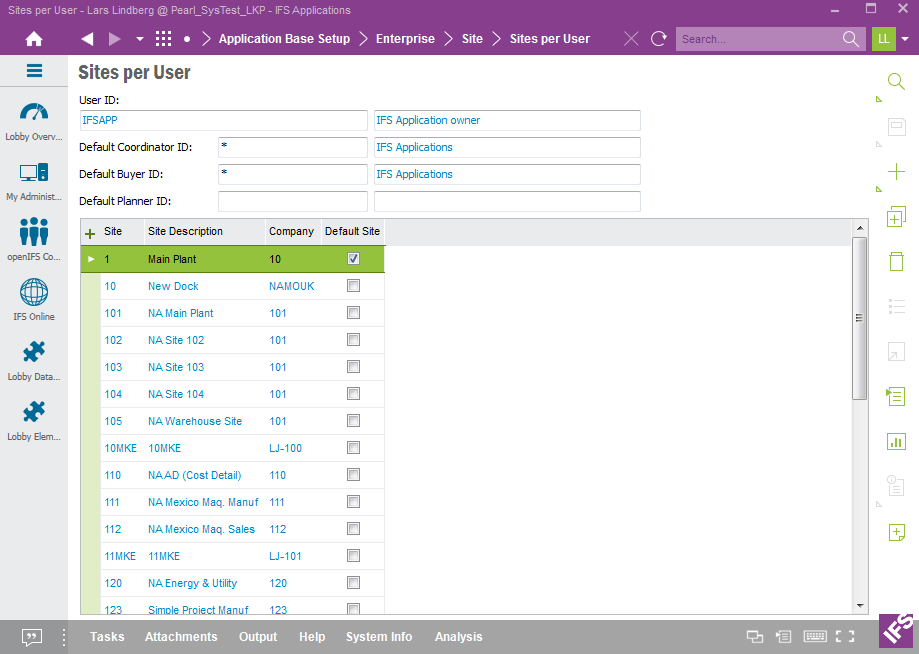Screen dimensions: 919x654
Task: Click the green plus New icon on right panel
Action: [896, 171]
